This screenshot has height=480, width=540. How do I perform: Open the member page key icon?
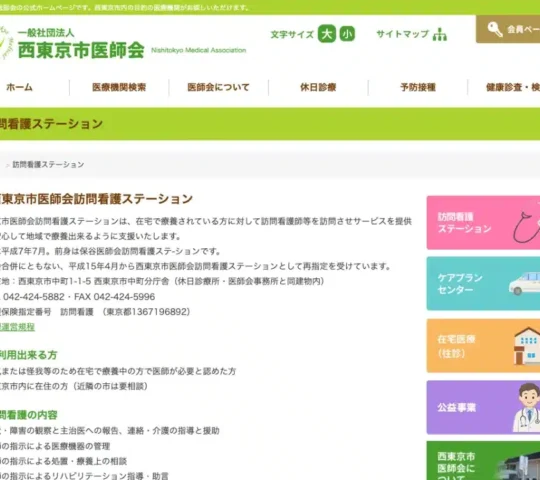pyautogui.click(x=495, y=29)
